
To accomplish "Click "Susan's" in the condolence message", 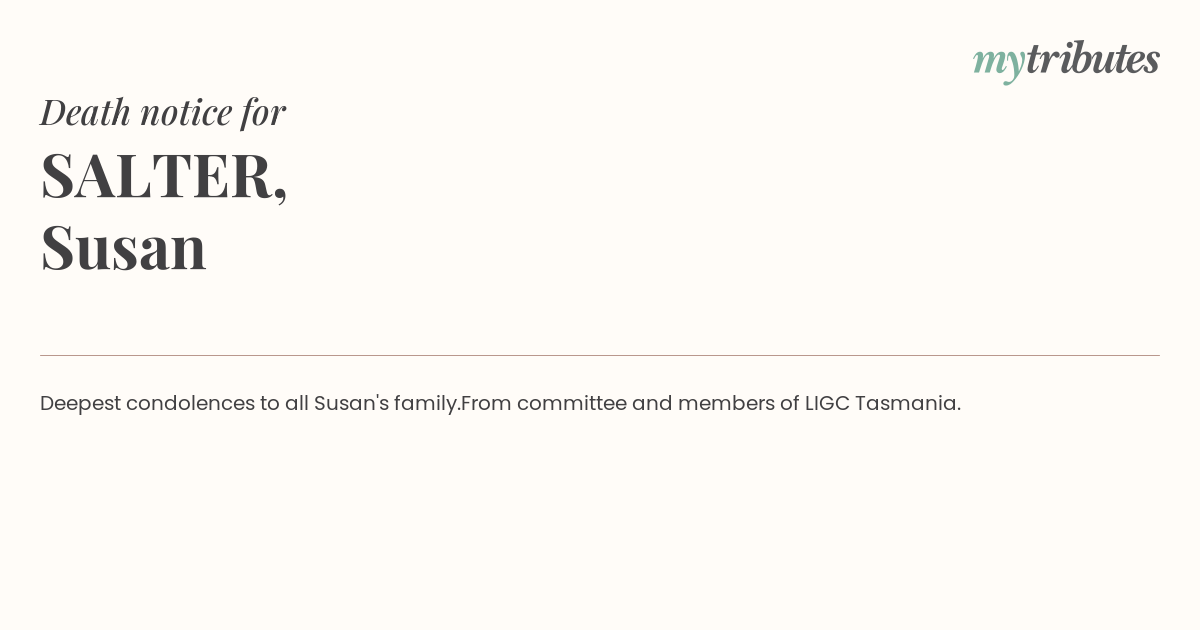I will pos(351,404).
